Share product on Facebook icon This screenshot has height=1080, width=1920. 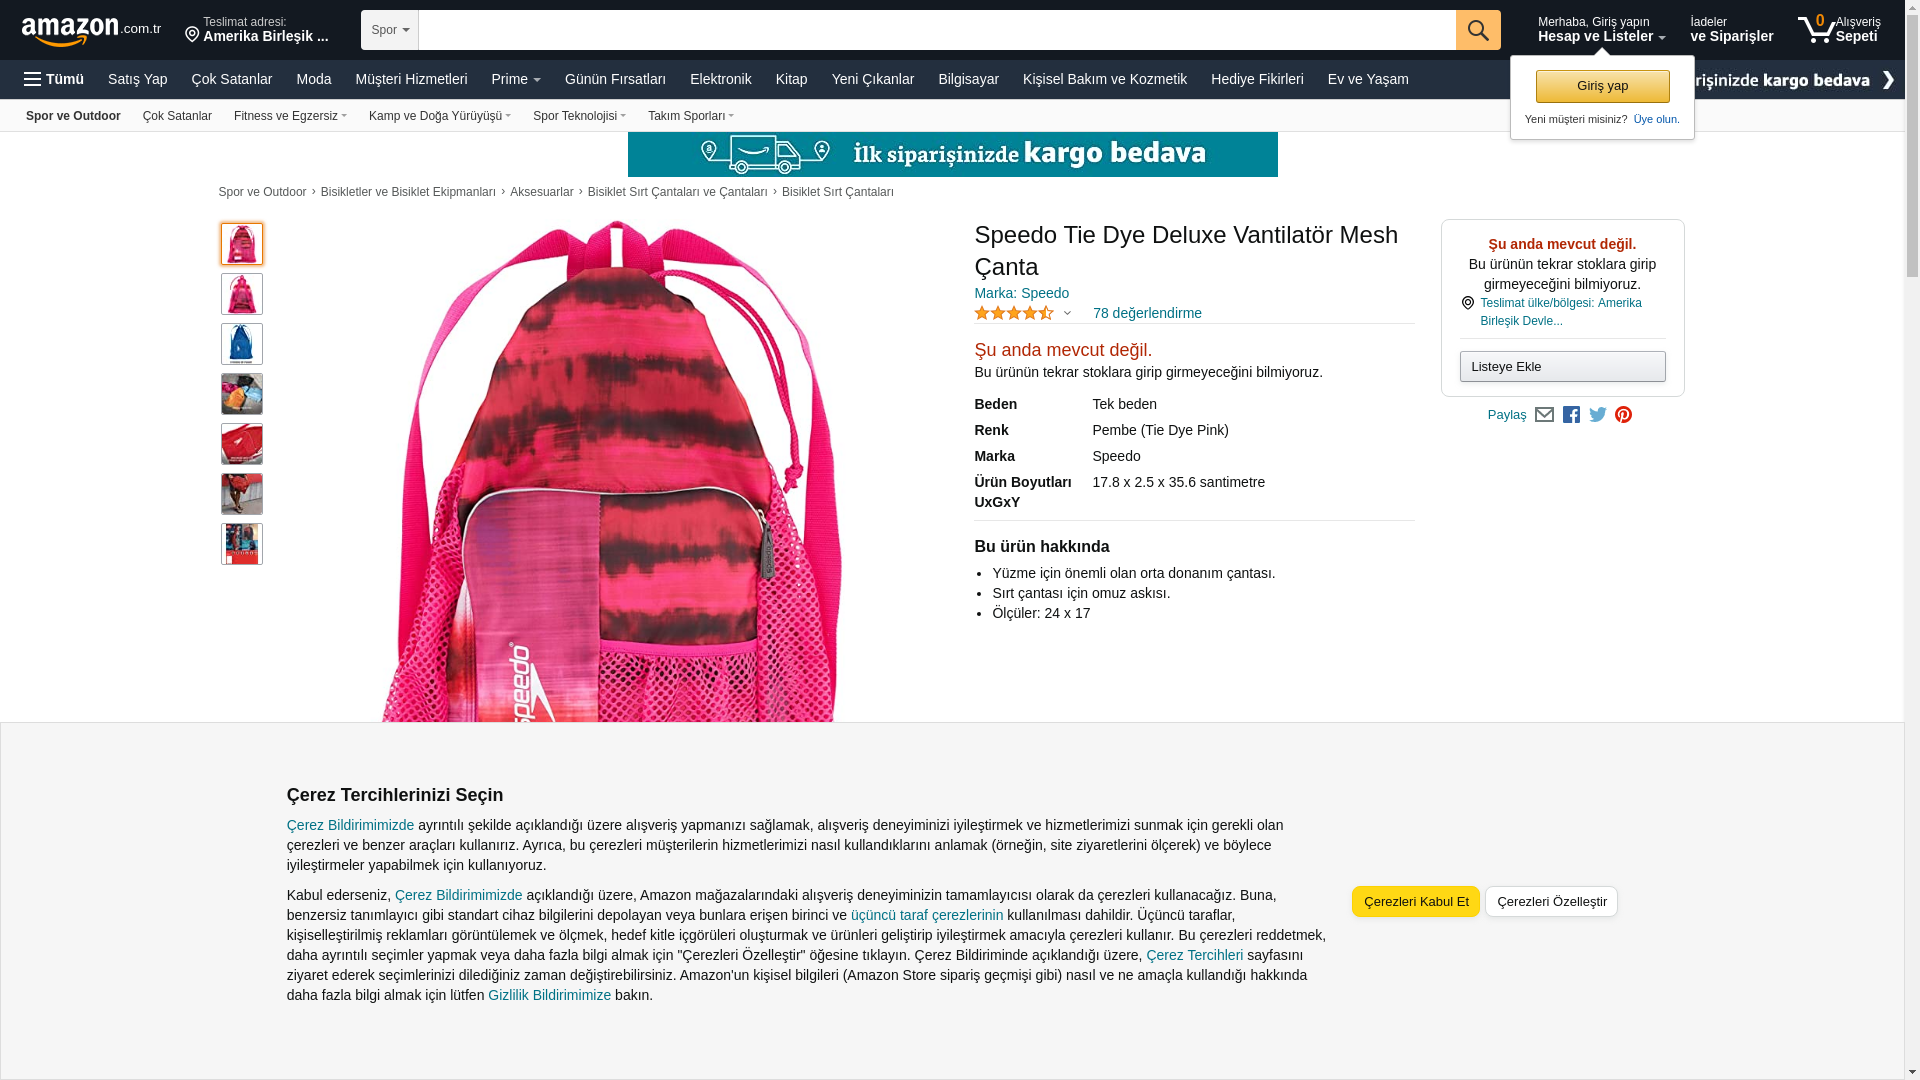pos(1571,415)
